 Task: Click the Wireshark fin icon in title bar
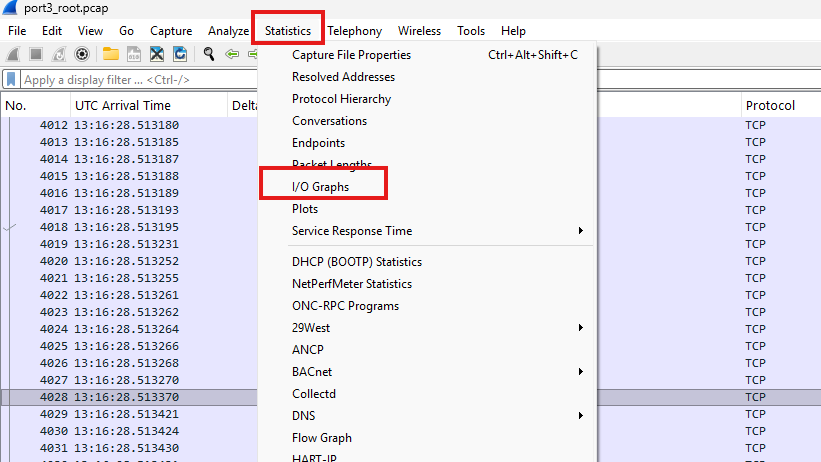(10, 7)
